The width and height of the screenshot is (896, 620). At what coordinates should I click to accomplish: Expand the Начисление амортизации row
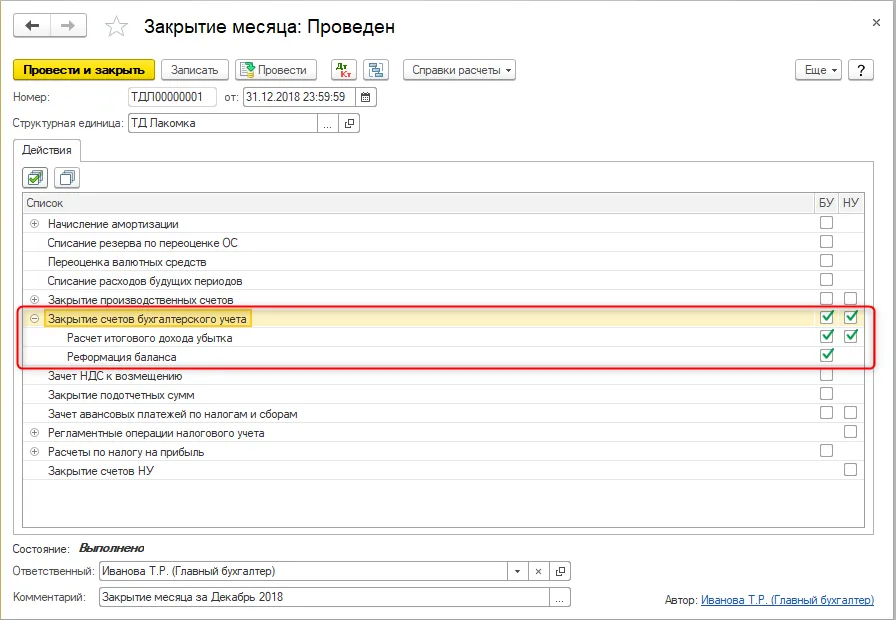(34, 224)
